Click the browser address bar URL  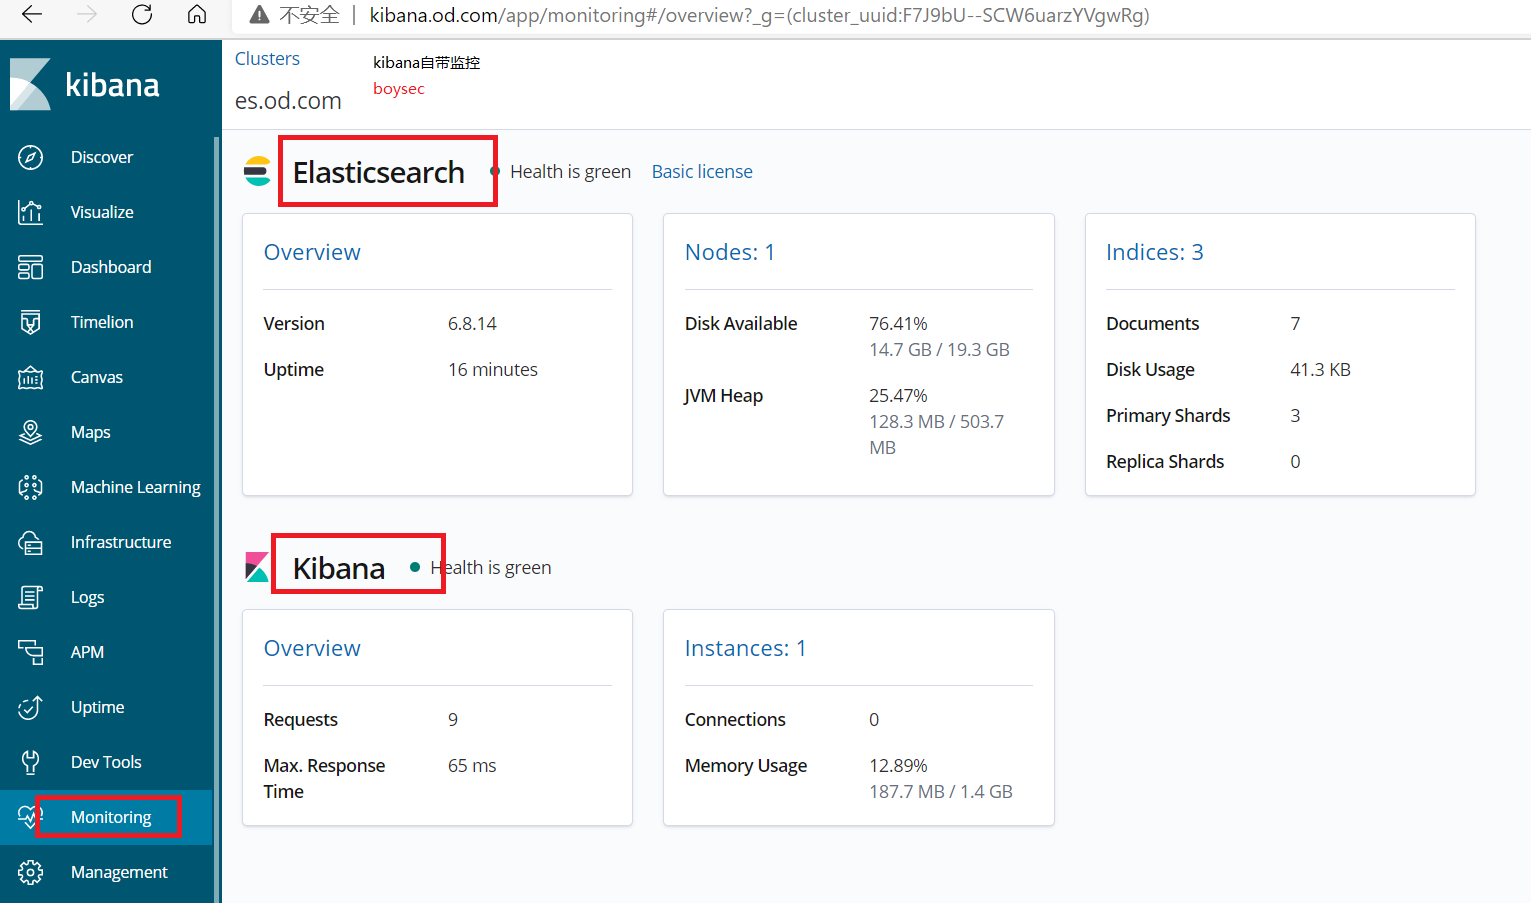[x=760, y=15]
